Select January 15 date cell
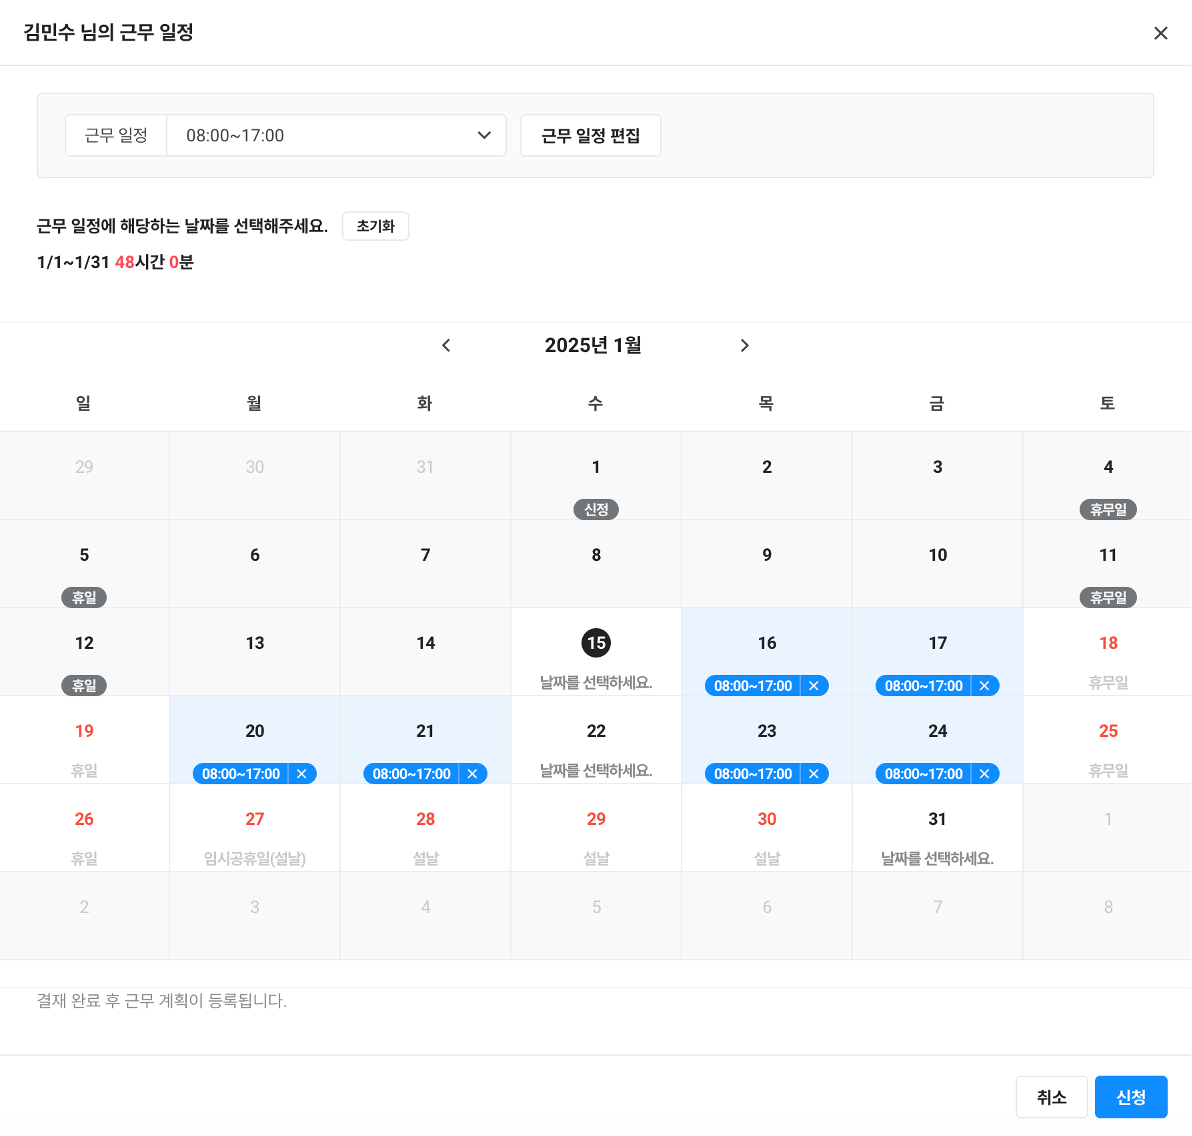Viewport: 1192px width, 1136px height. (596, 652)
